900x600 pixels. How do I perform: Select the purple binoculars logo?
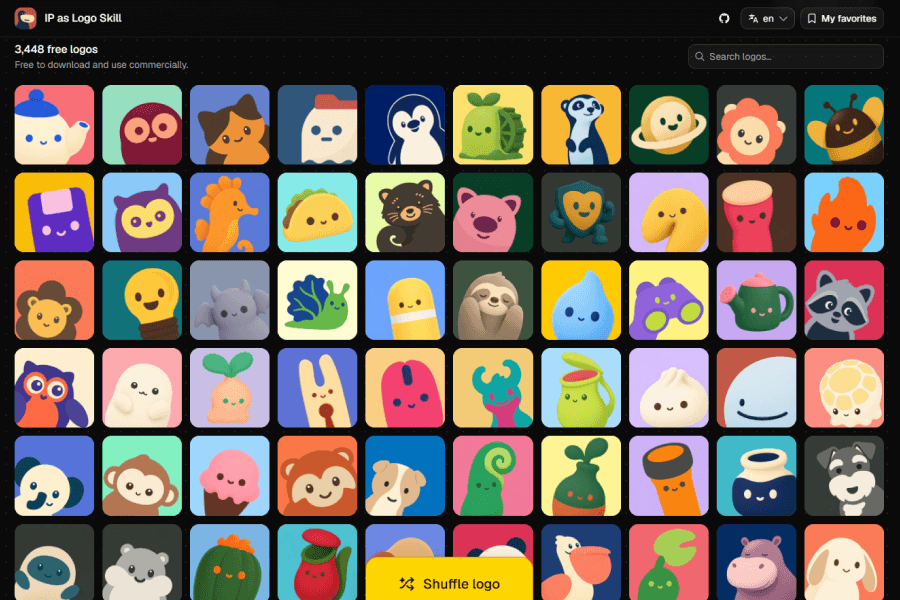(x=669, y=300)
